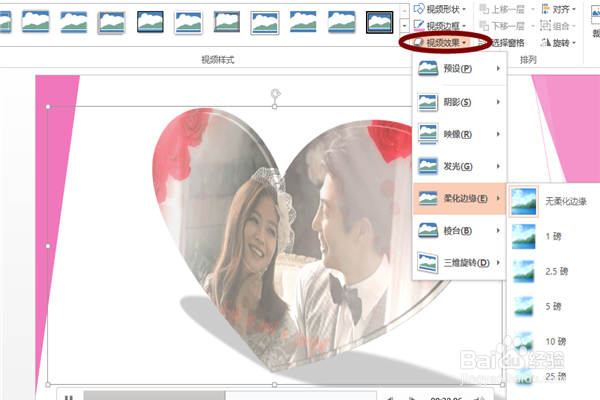
Task: Open the 对齐 align dropdown
Action: coord(559,9)
